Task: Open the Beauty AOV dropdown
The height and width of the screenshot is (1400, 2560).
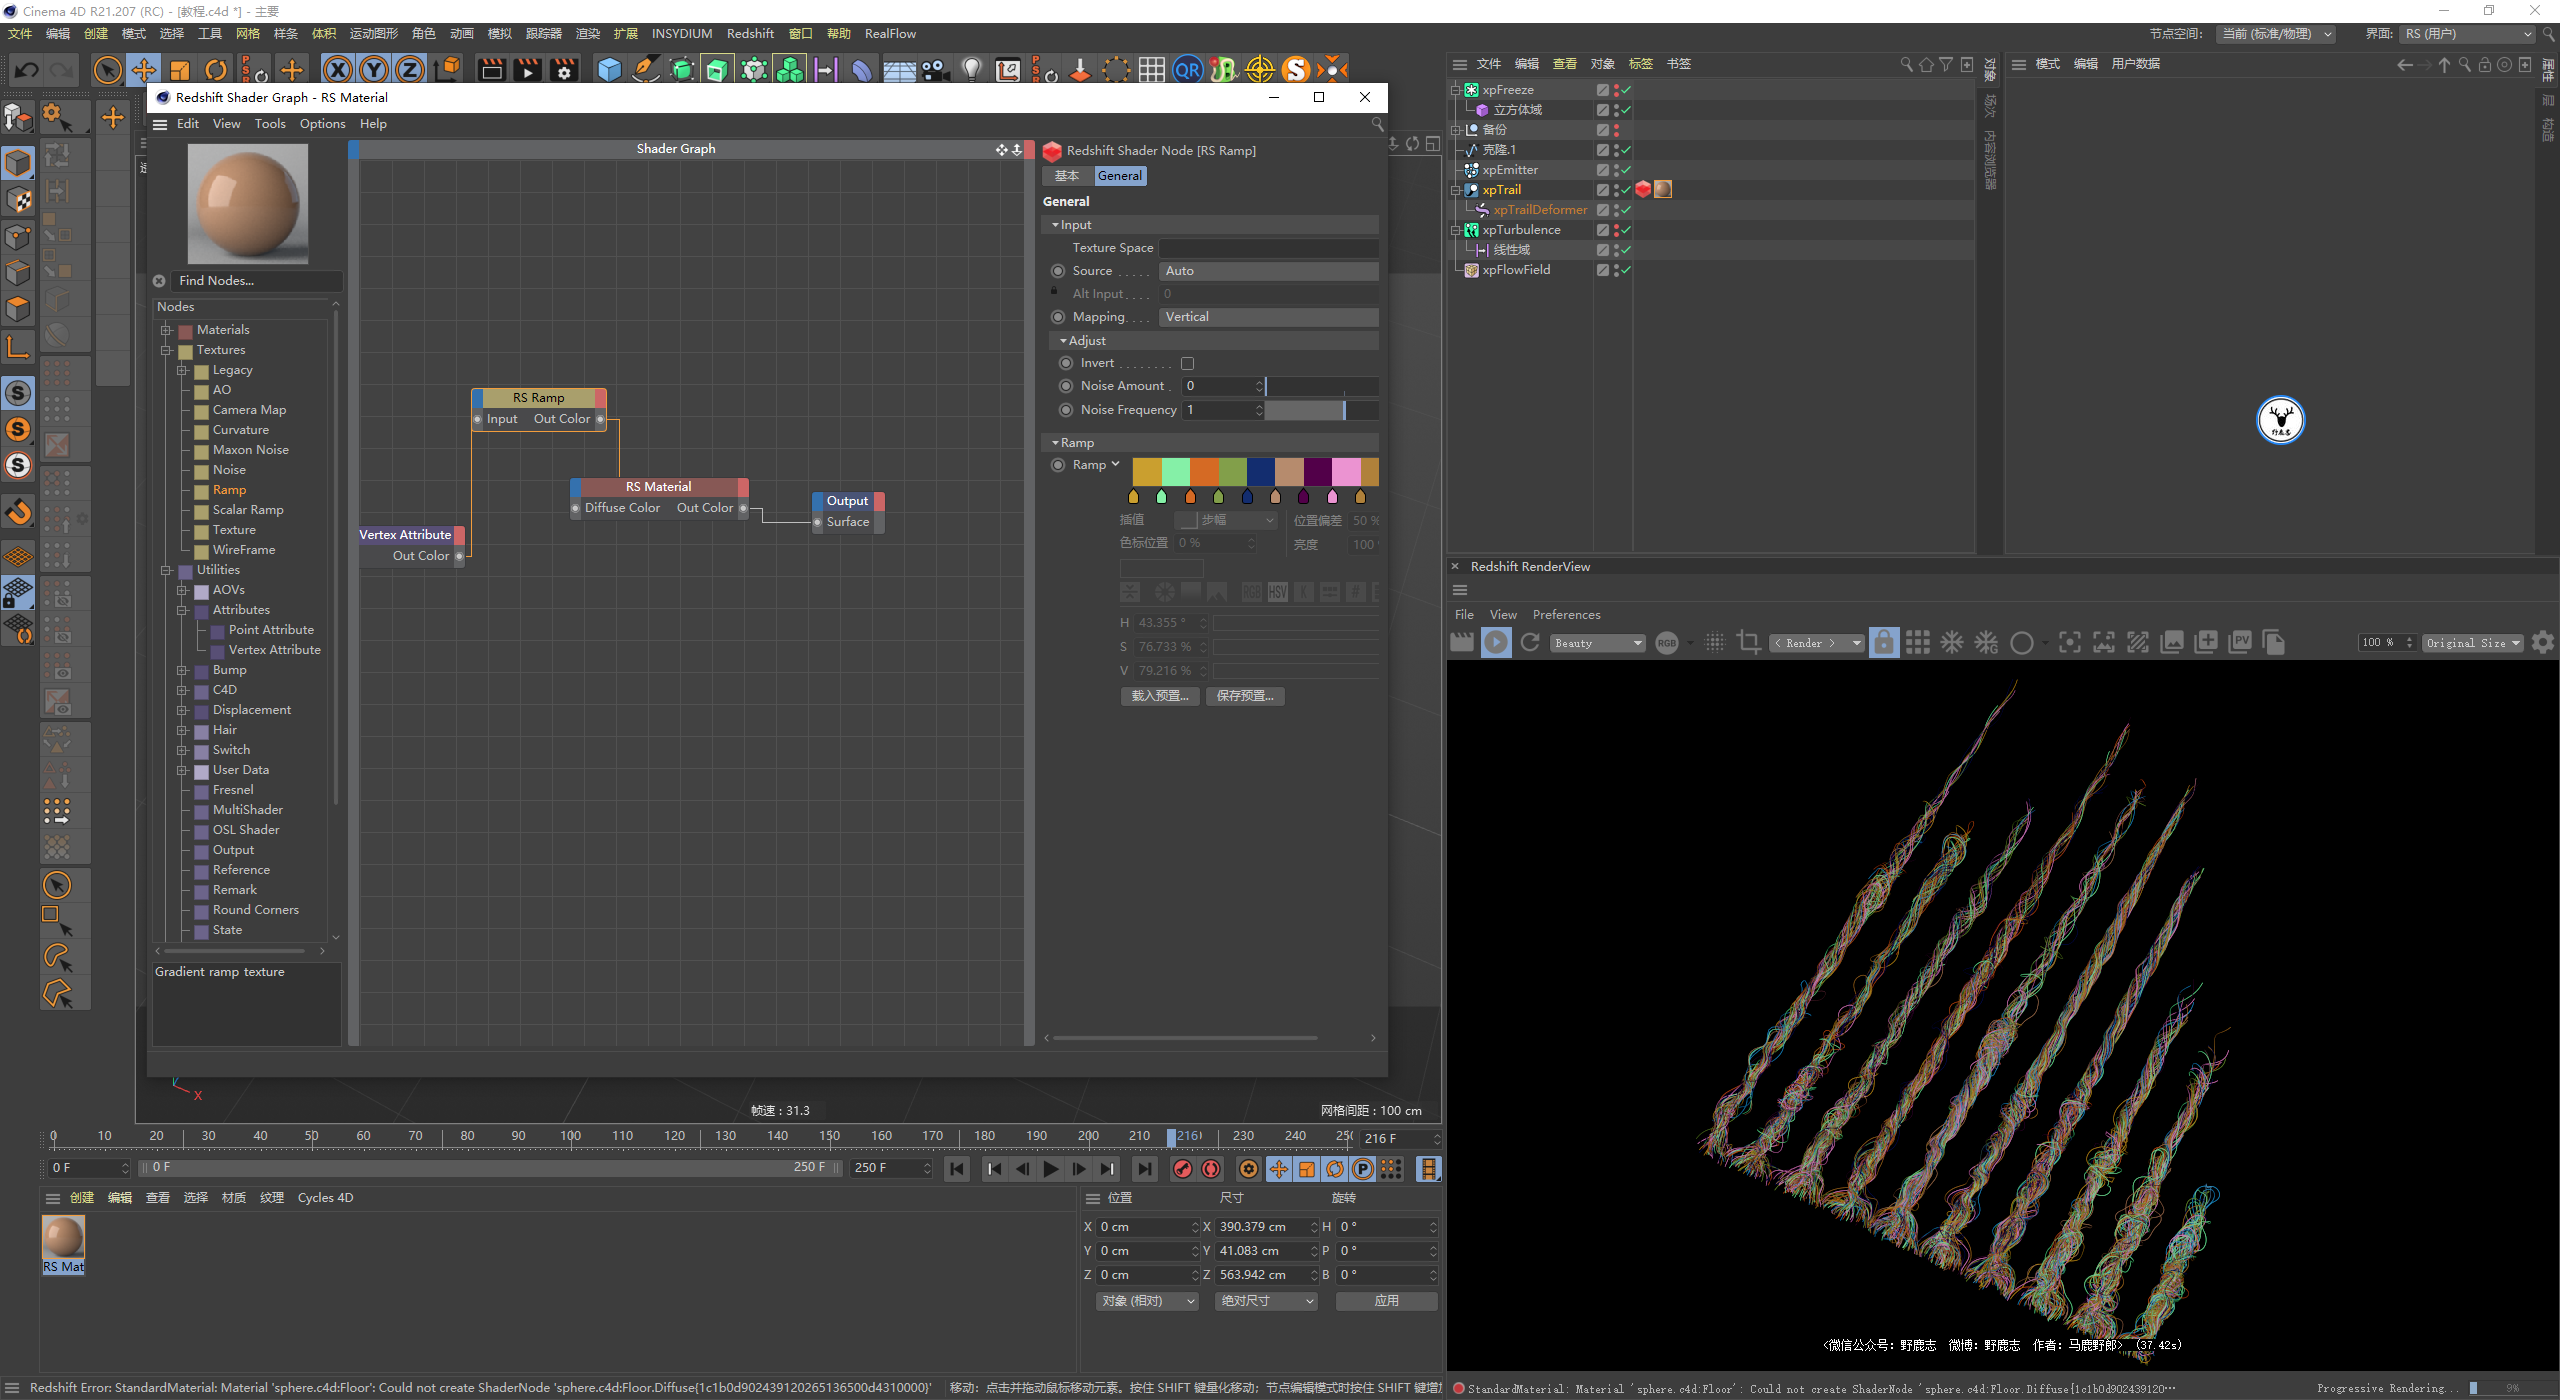Action: (1597, 643)
